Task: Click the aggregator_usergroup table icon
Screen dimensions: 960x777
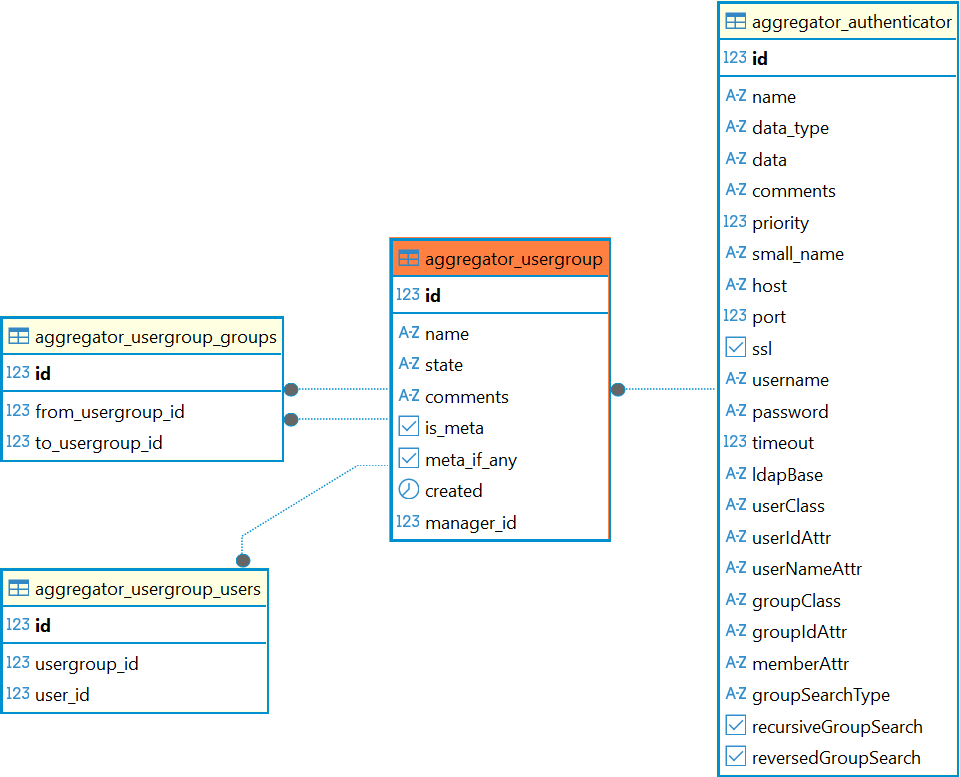Action: pos(408,259)
